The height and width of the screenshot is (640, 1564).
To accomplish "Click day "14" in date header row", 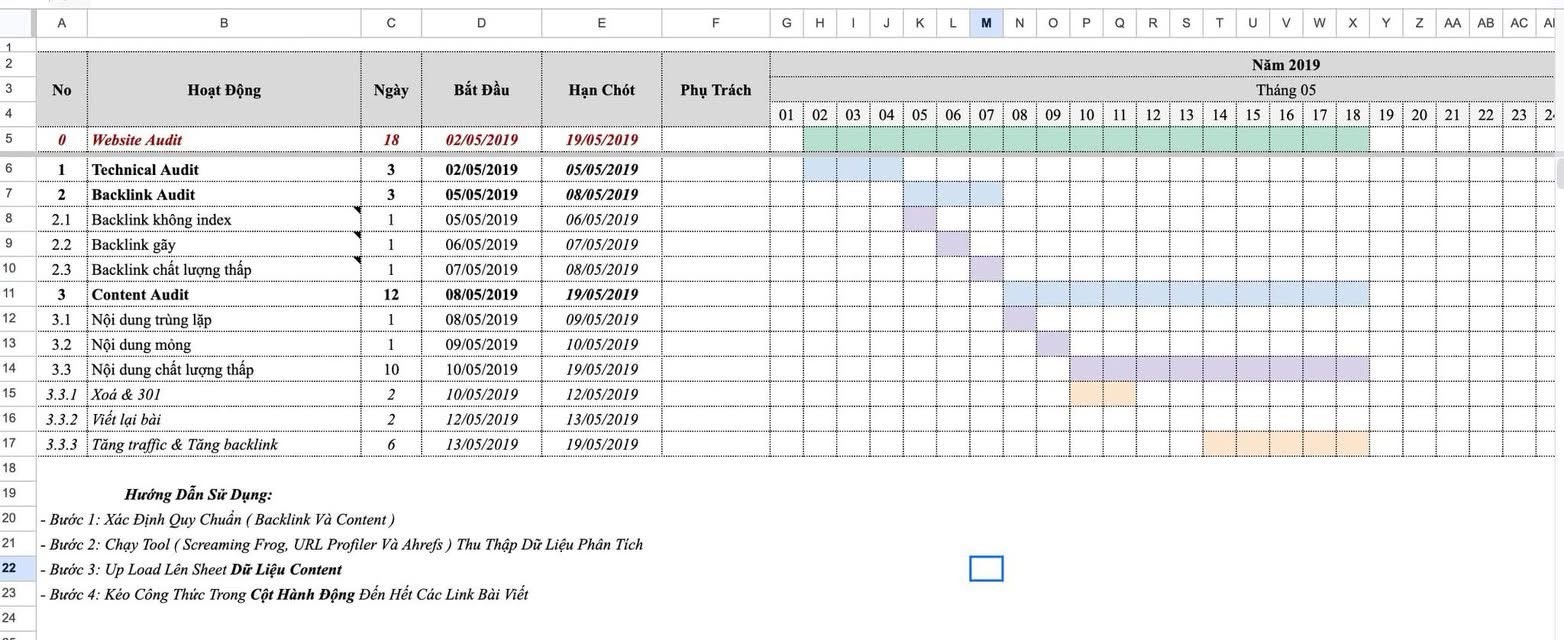I will (1219, 116).
